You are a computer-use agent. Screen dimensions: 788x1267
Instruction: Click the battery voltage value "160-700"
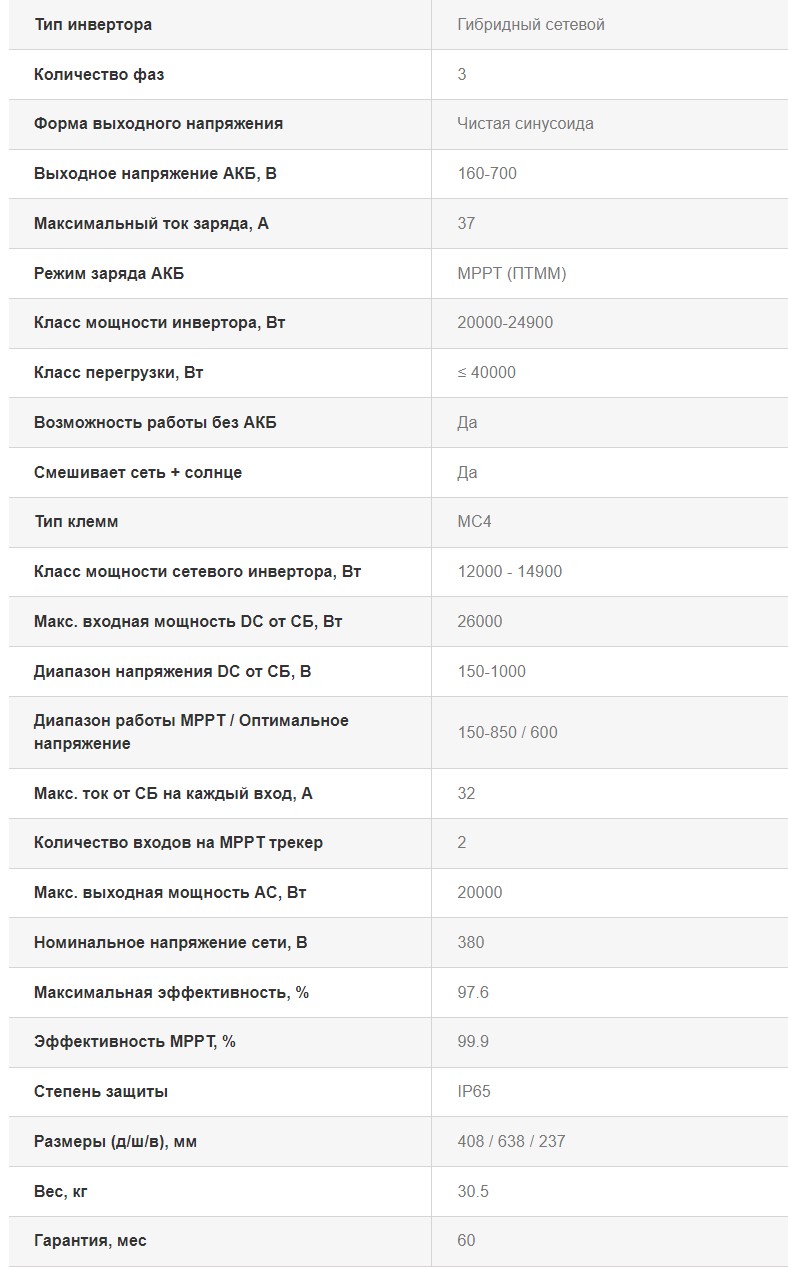coord(487,174)
